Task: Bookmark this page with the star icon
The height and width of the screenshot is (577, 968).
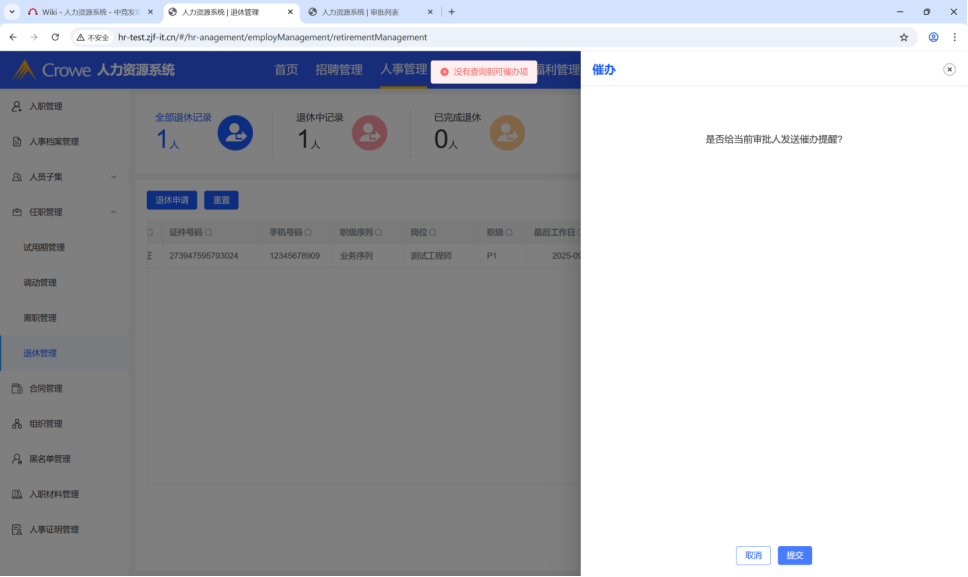Action: point(904,37)
